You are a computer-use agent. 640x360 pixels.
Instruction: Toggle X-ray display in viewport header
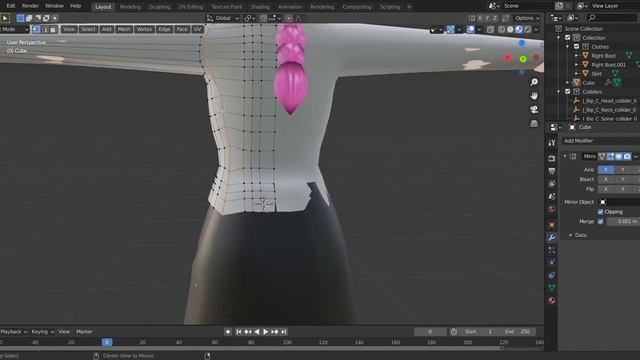coord(490,29)
